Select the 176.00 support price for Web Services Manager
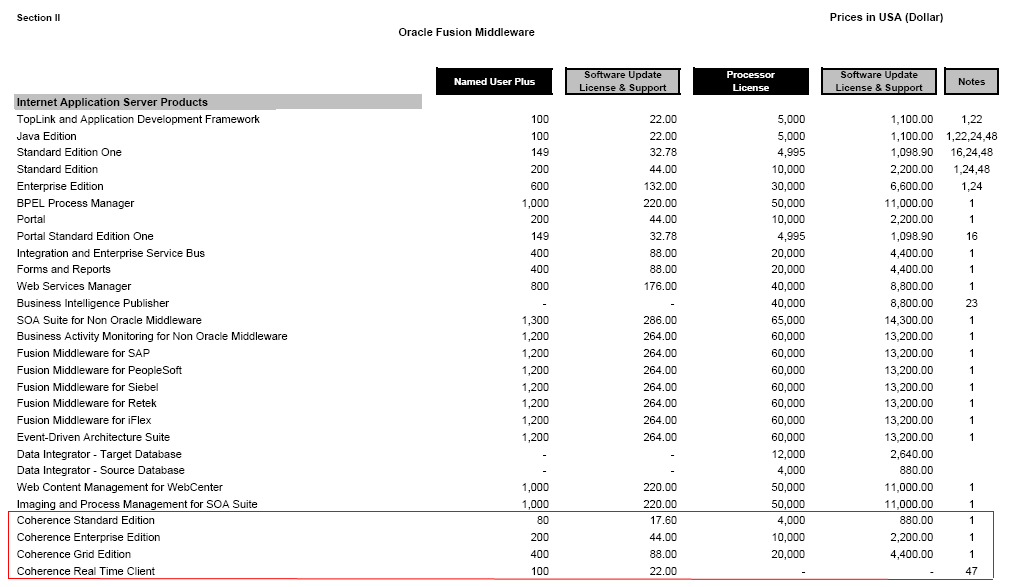This screenshot has width=1015, height=587. 660,286
